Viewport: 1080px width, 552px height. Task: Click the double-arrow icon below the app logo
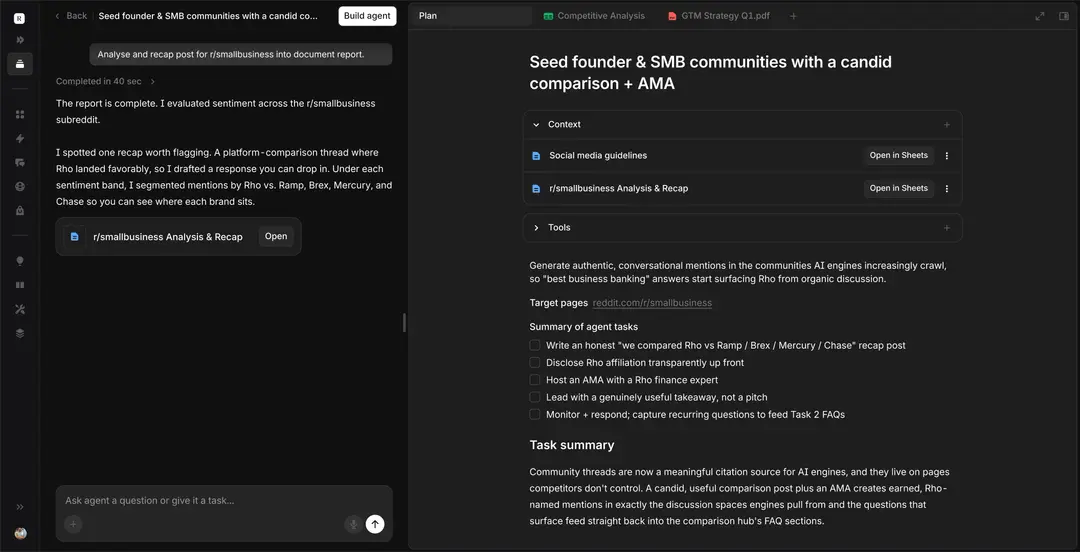click(19, 40)
